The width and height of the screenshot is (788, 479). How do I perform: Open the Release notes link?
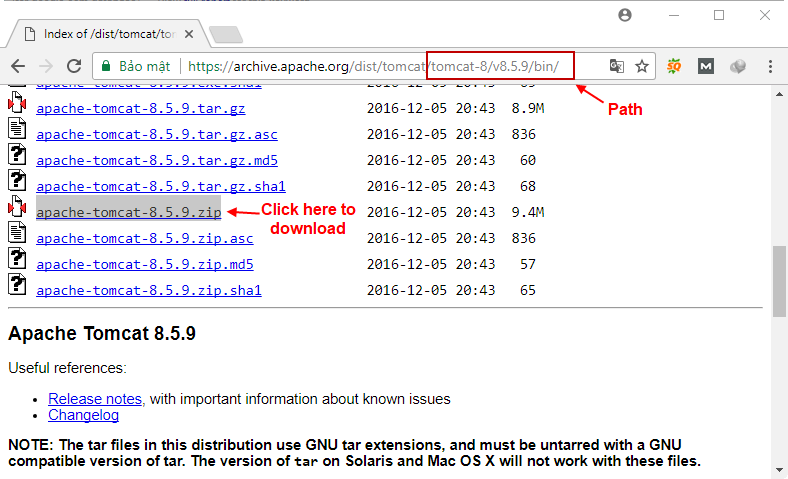coord(95,399)
